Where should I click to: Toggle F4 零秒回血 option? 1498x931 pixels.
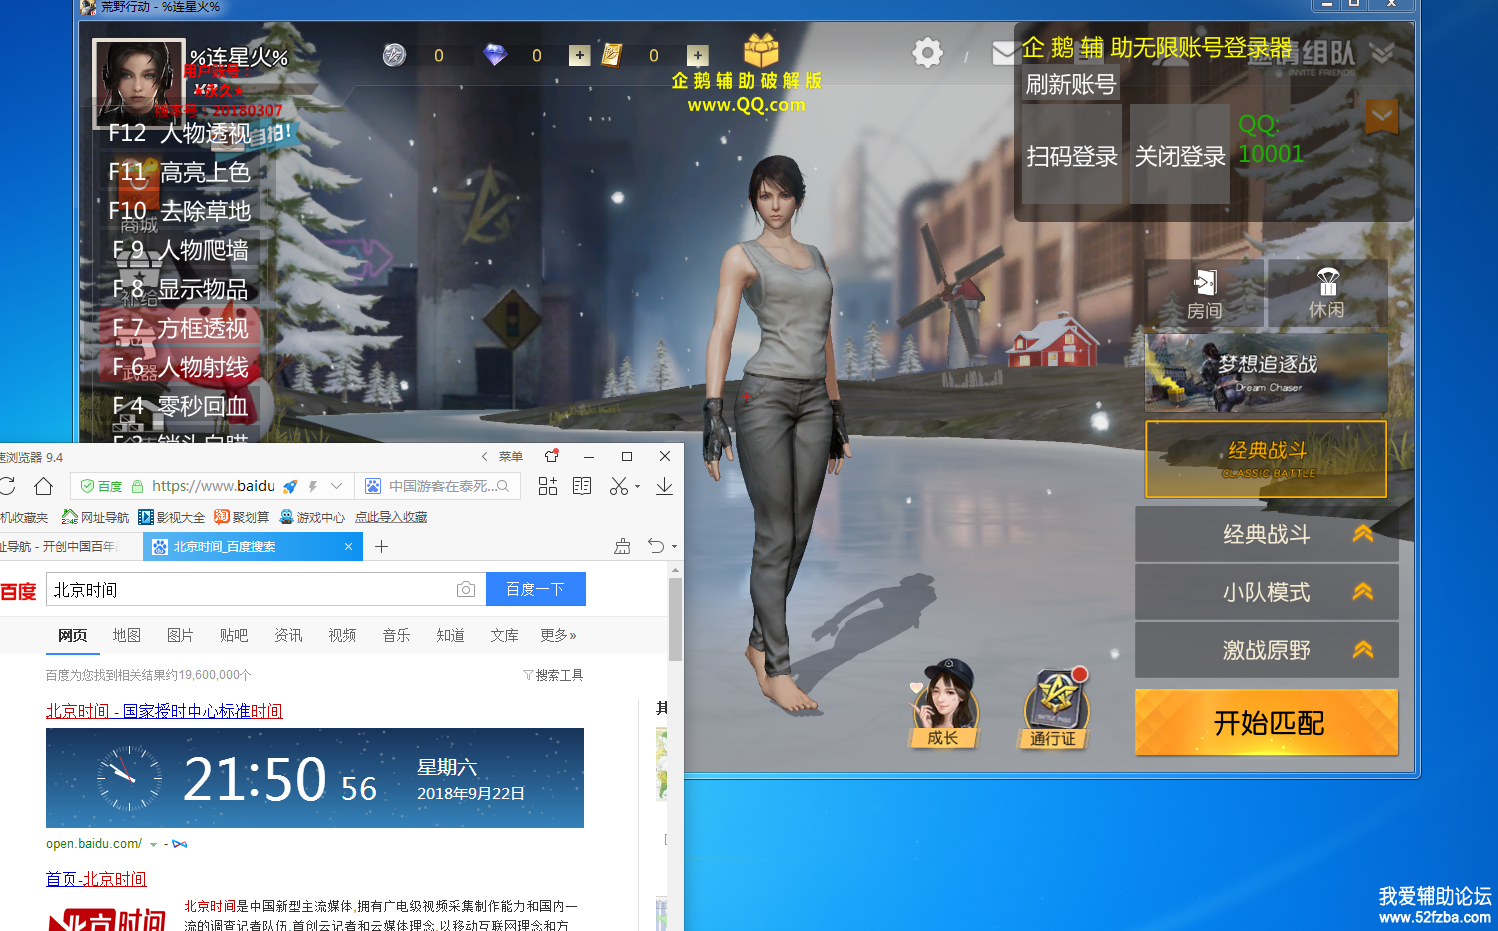tap(180, 406)
